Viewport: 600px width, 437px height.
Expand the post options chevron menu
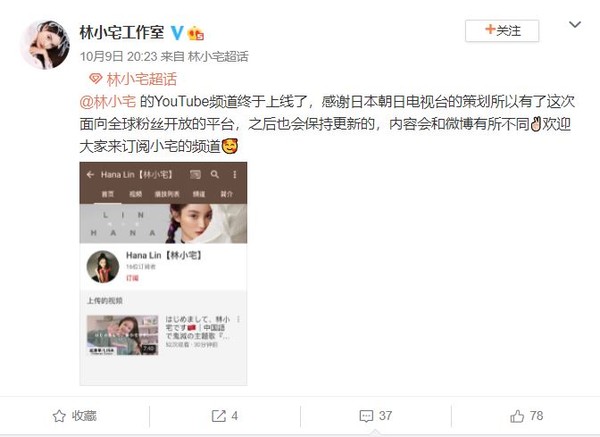(x=575, y=25)
